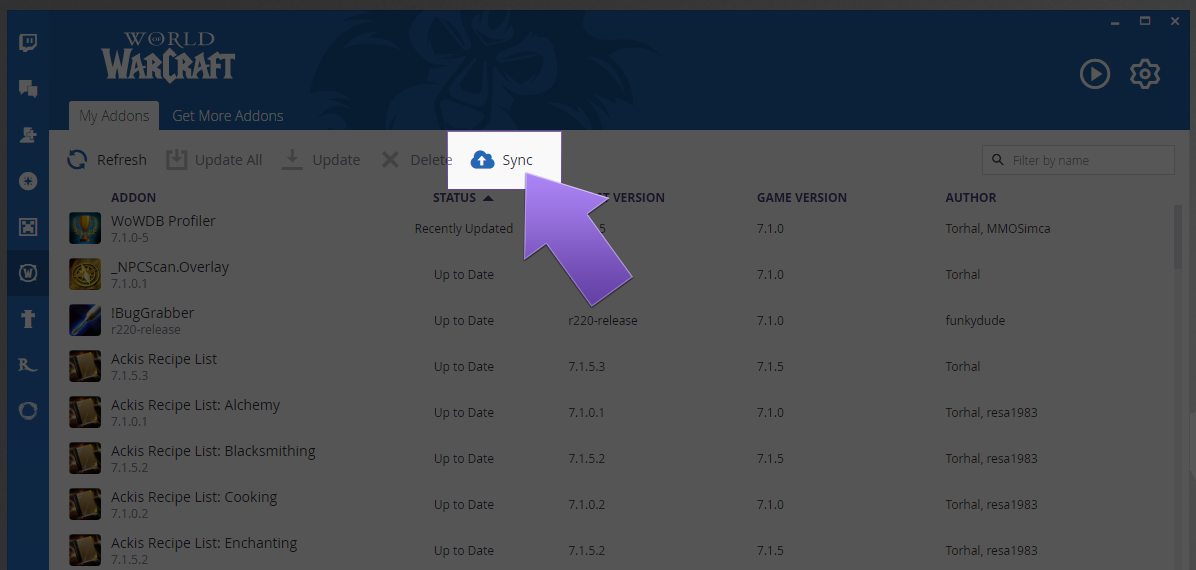Image resolution: width=1196 pixels, height=570 pixels.
Task: Click the Refresh addons button
Action: (x=107, y=159)
